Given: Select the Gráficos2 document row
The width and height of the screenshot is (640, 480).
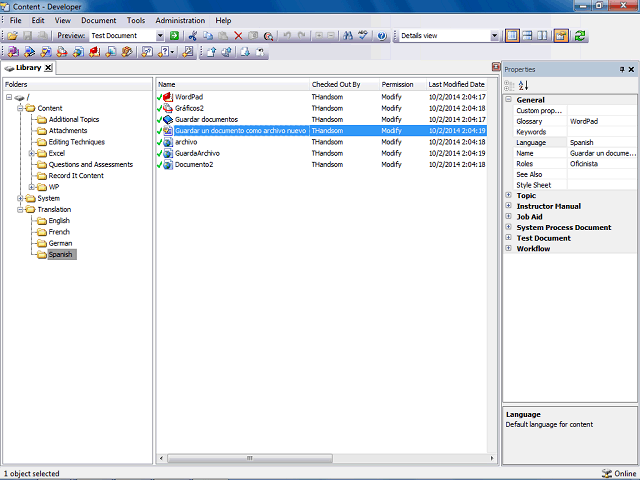Looking at the screenshot, I should [321, 108].
